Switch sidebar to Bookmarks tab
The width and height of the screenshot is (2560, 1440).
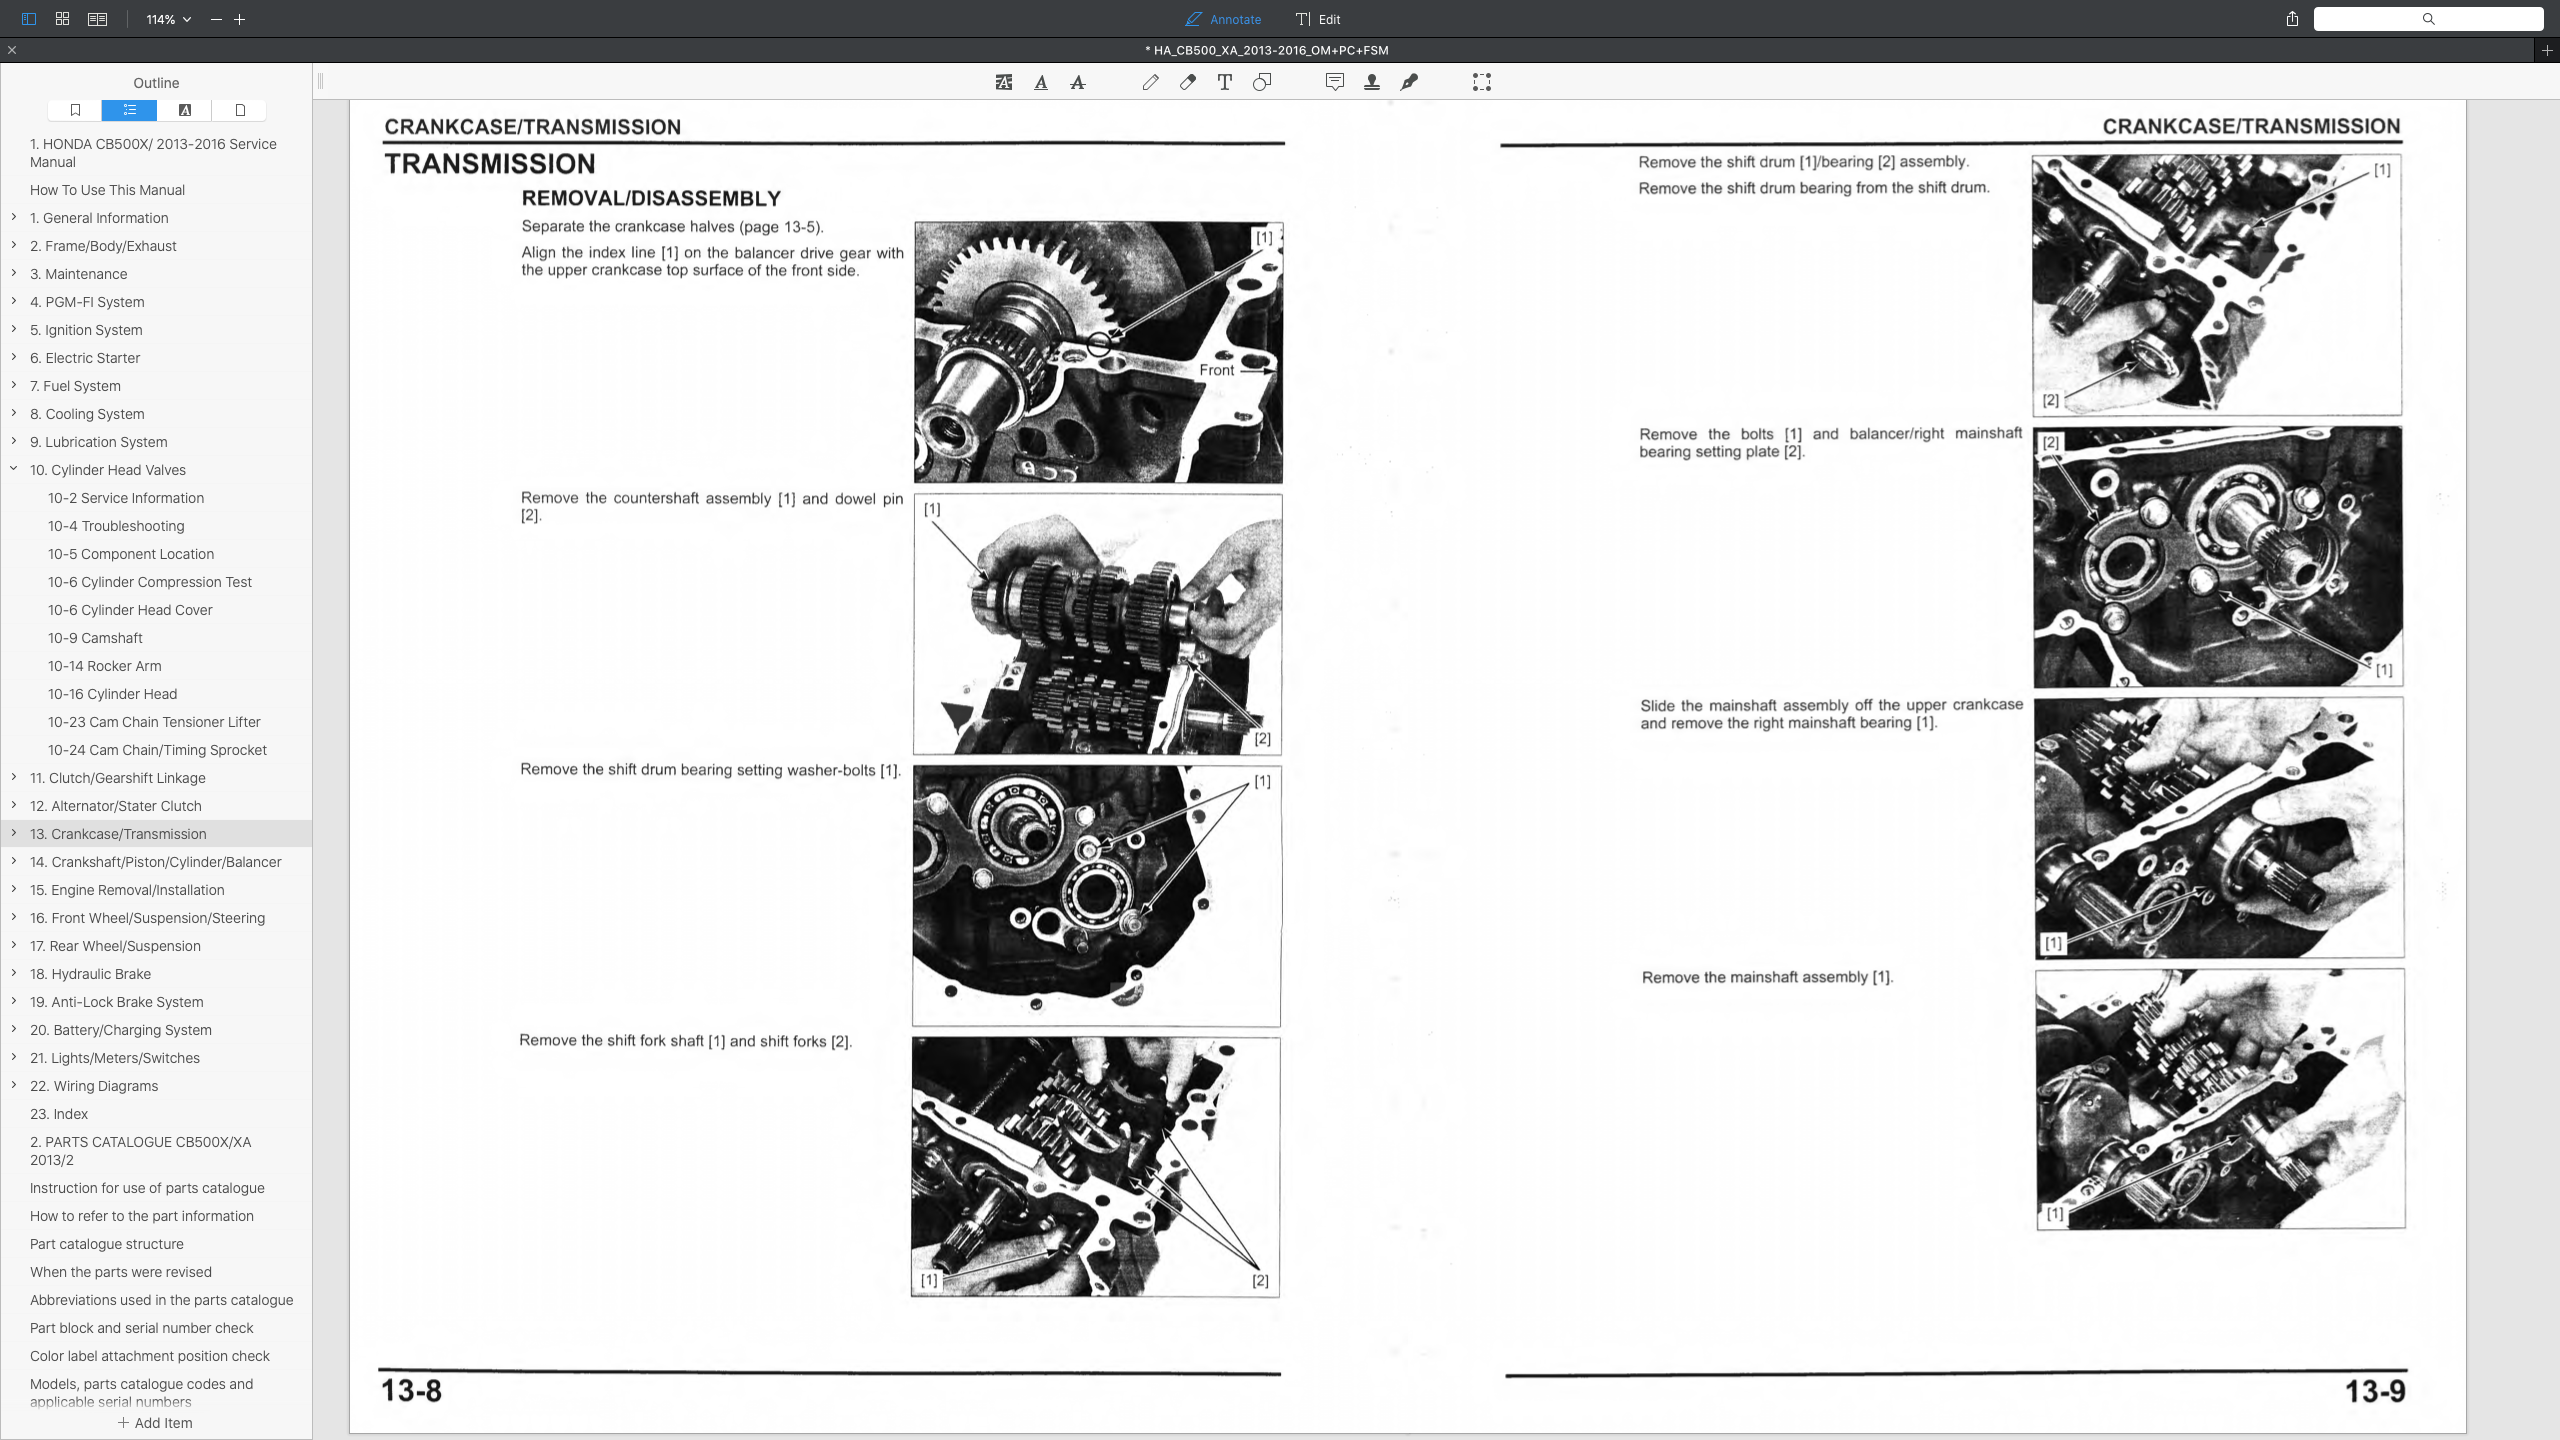[75, 110]
